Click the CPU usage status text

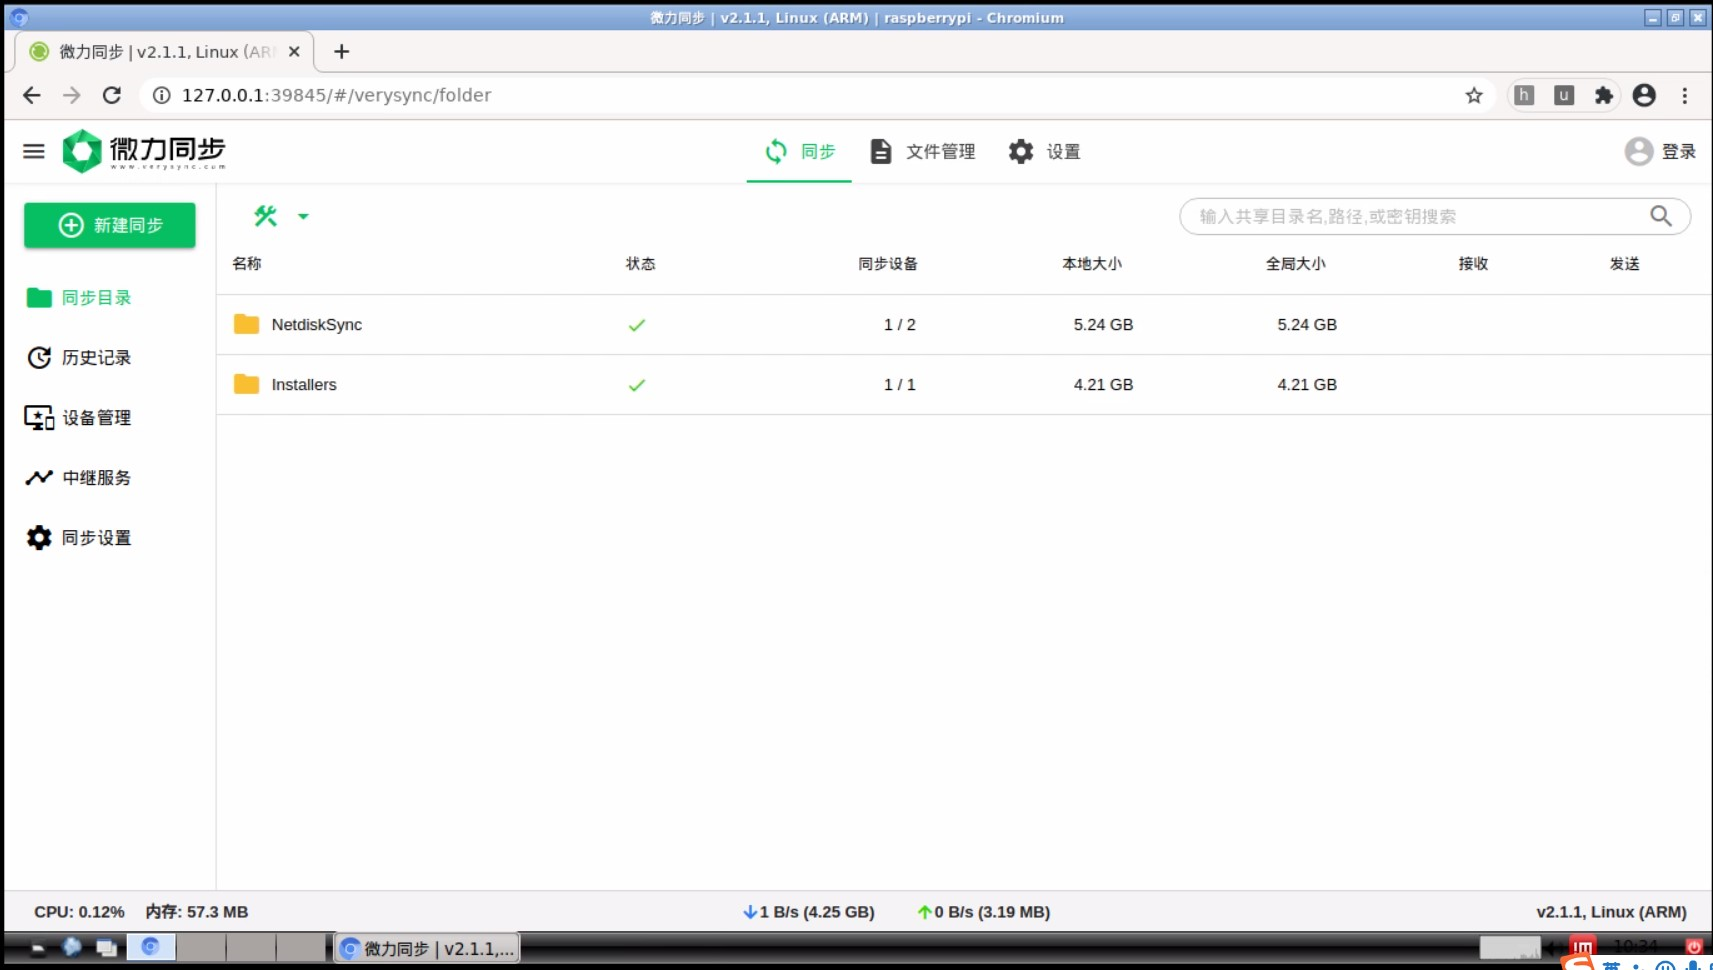click(x=79, y=912)
